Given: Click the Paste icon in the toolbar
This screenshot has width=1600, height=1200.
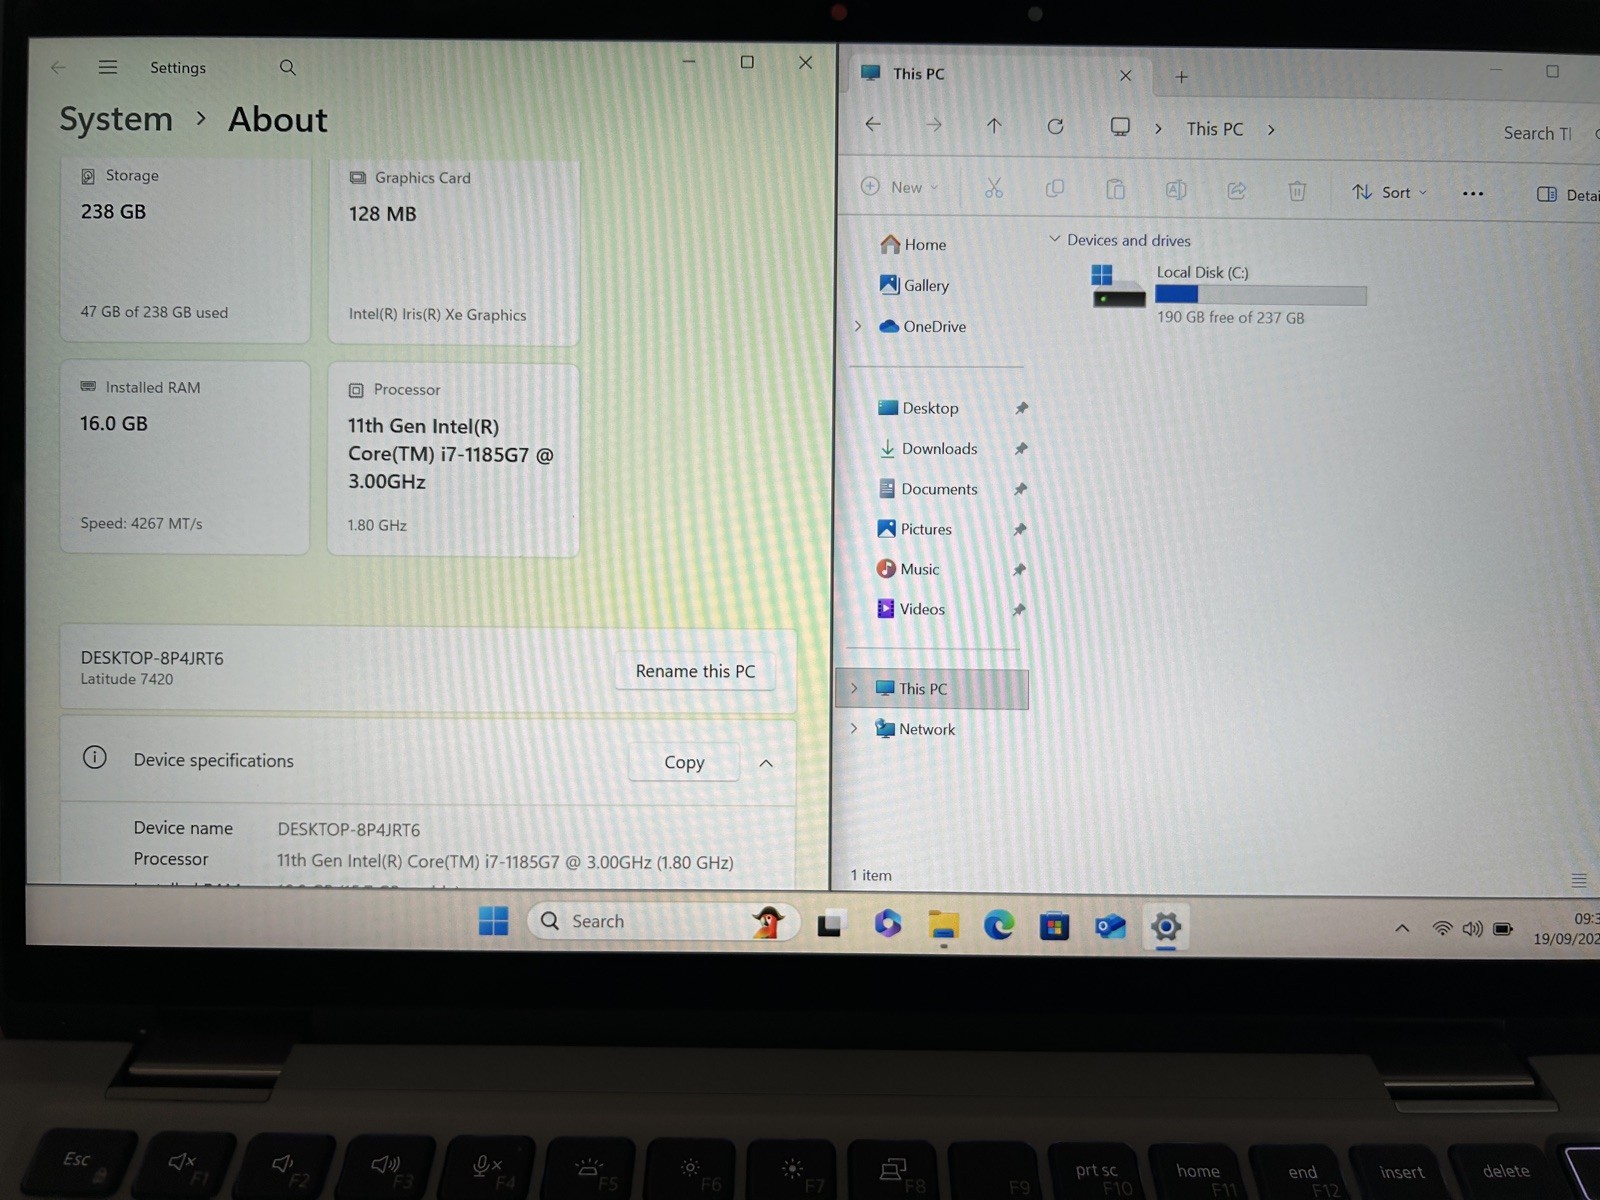Looking at the screenshot, I should (1115, 189).
